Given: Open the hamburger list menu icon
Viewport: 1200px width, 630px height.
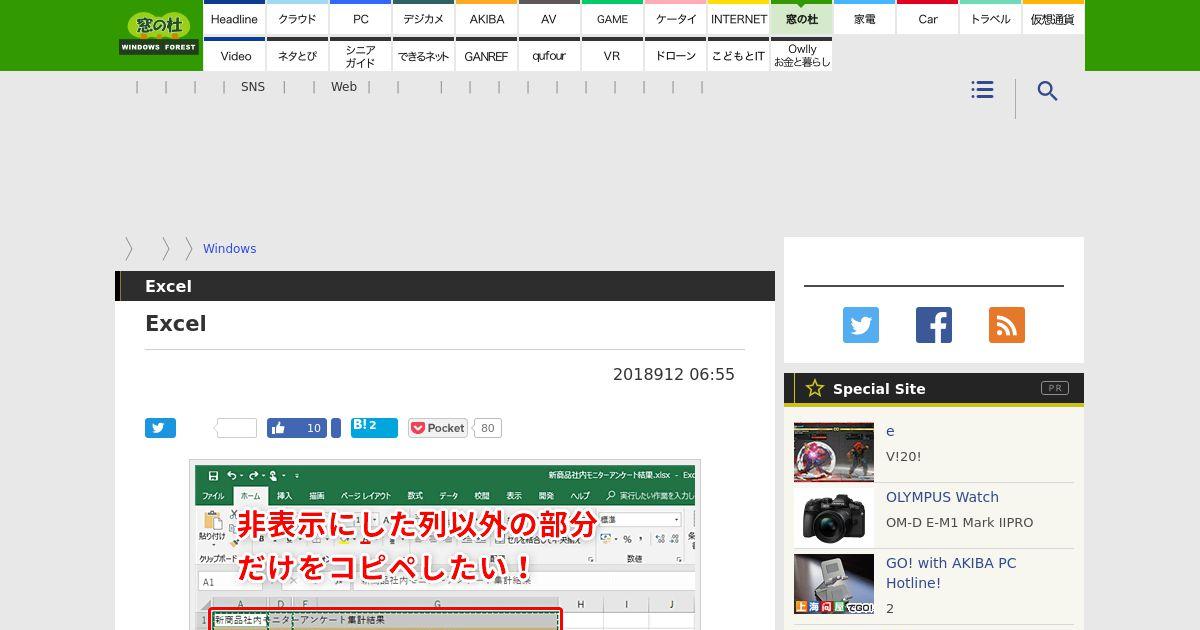Looking at the screenshot, I should [x=982, y=90].
